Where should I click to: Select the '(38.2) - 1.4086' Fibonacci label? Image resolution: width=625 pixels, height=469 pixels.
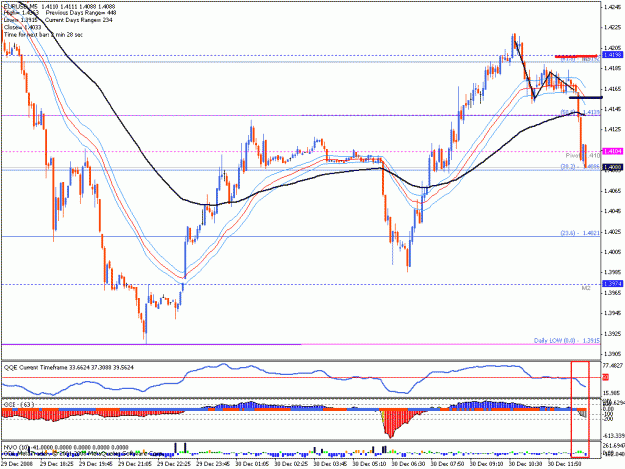[580, 167]
